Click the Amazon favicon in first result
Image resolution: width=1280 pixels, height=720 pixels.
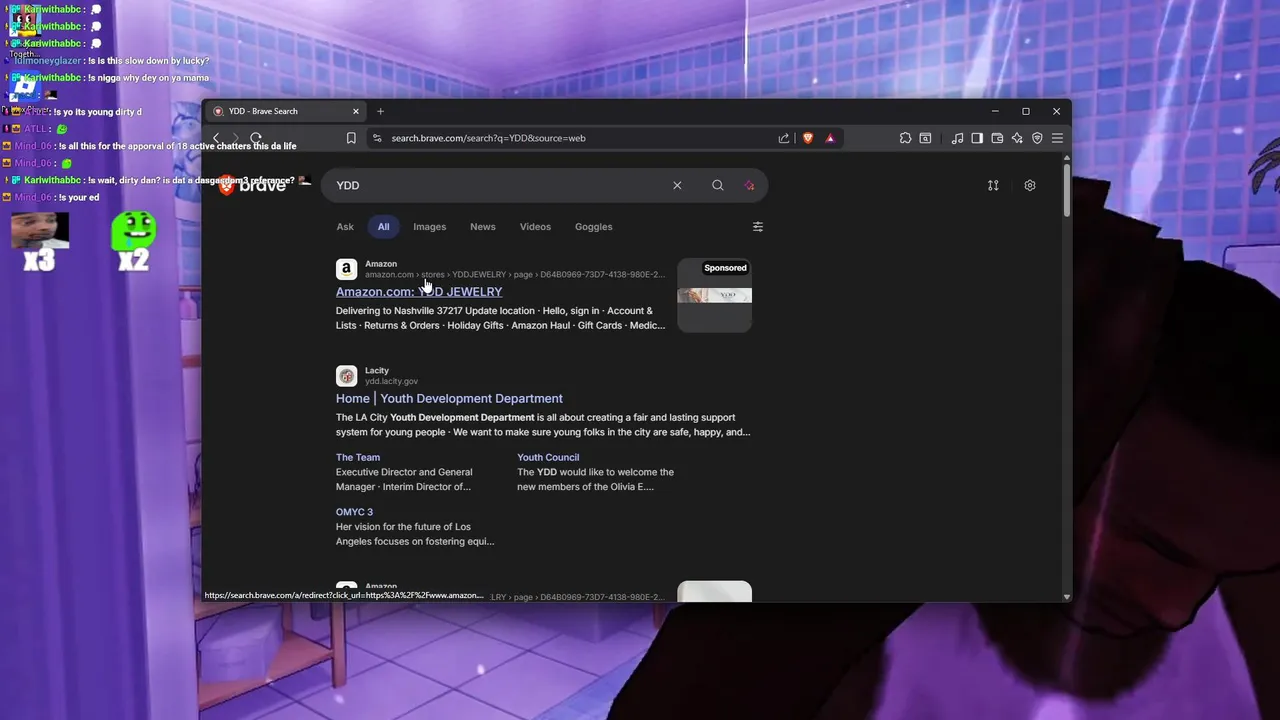coord(346,269)
